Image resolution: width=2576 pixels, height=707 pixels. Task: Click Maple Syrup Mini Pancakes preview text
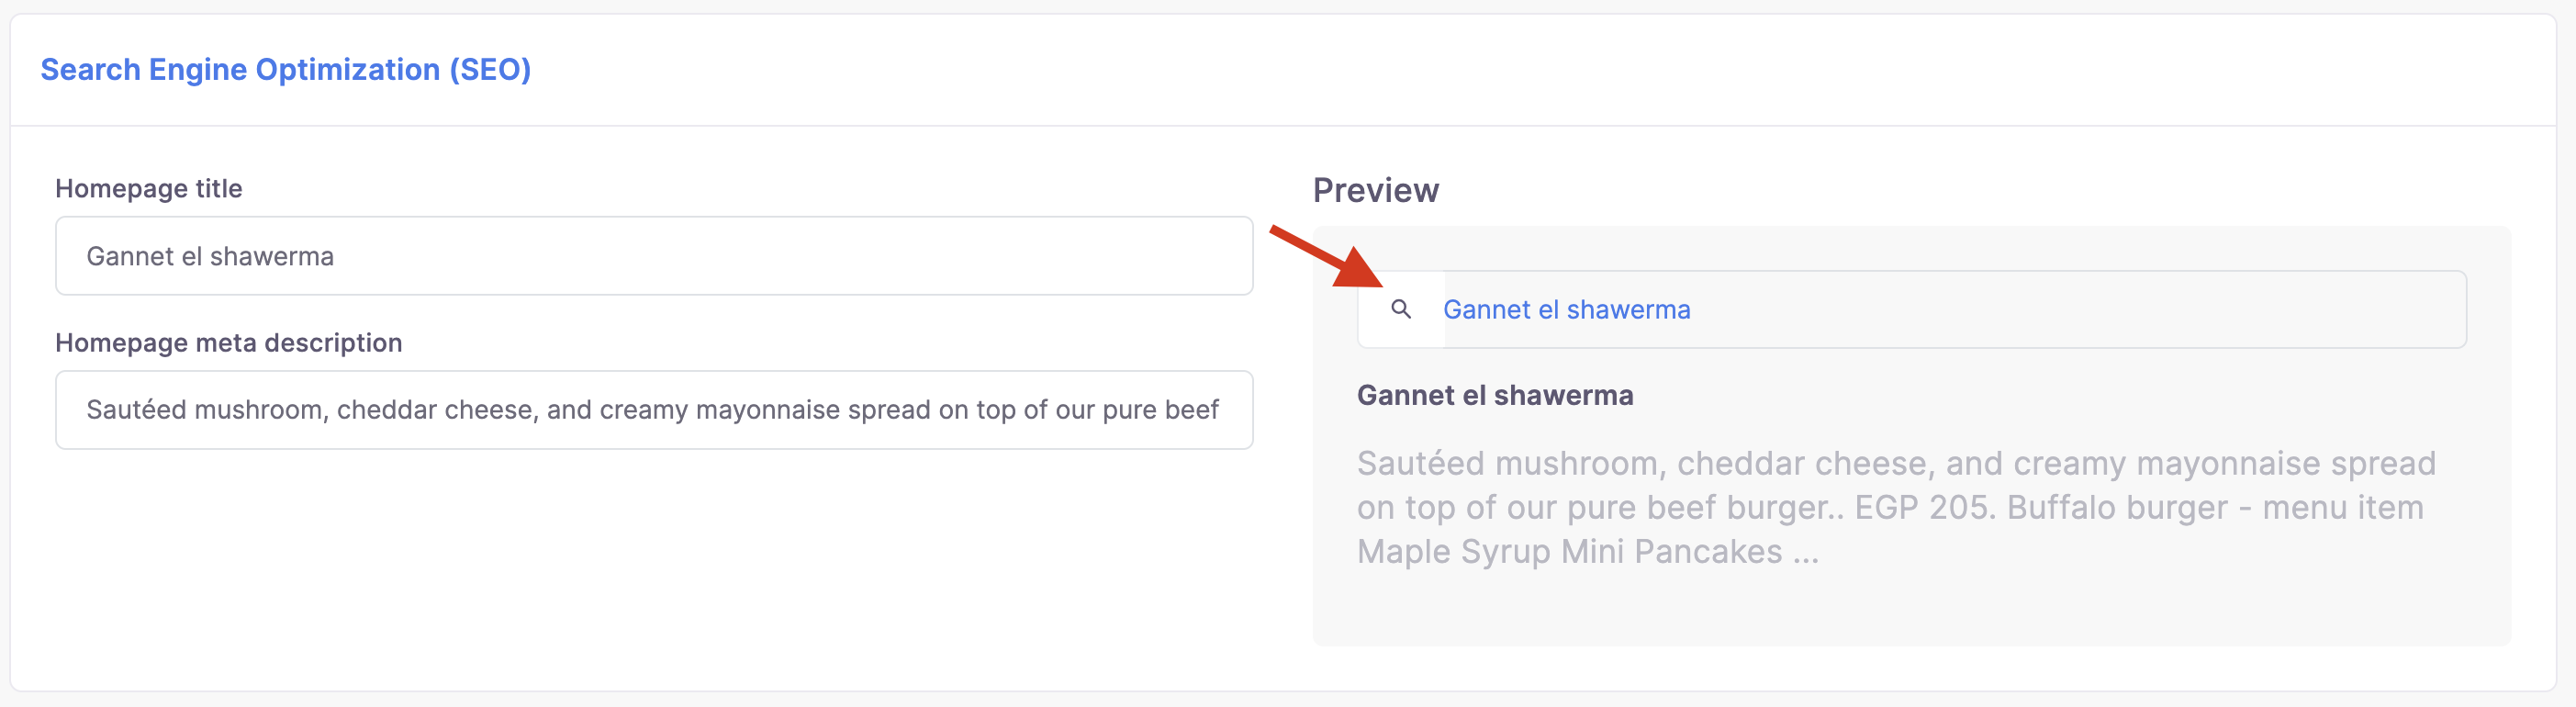tap(1570, 551)
